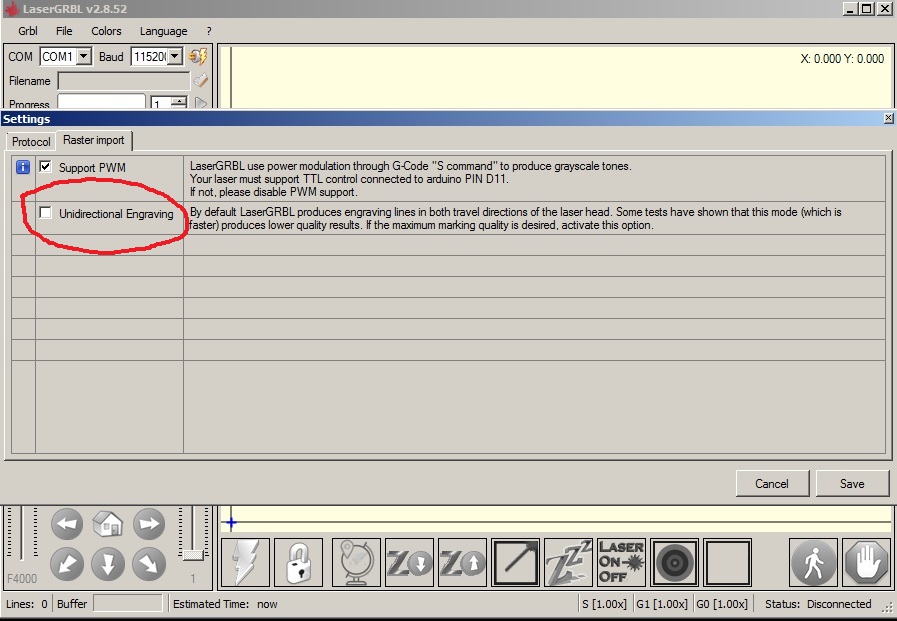Click the G1 [1.00x] override status

662,604
